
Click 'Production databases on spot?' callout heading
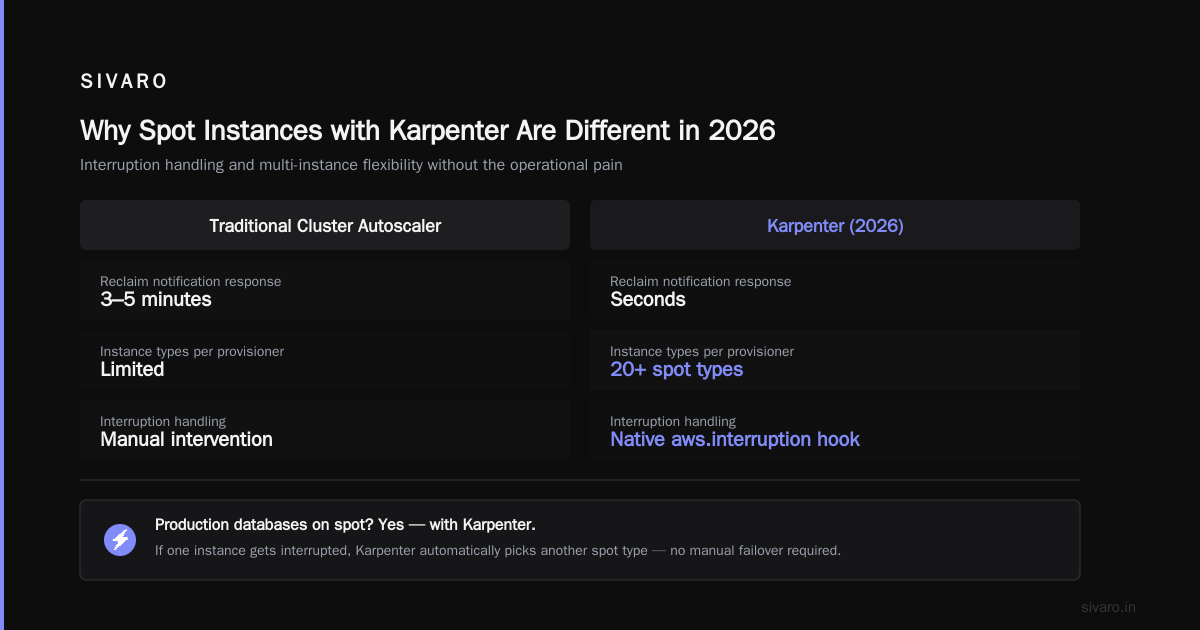tap(346, 524)
